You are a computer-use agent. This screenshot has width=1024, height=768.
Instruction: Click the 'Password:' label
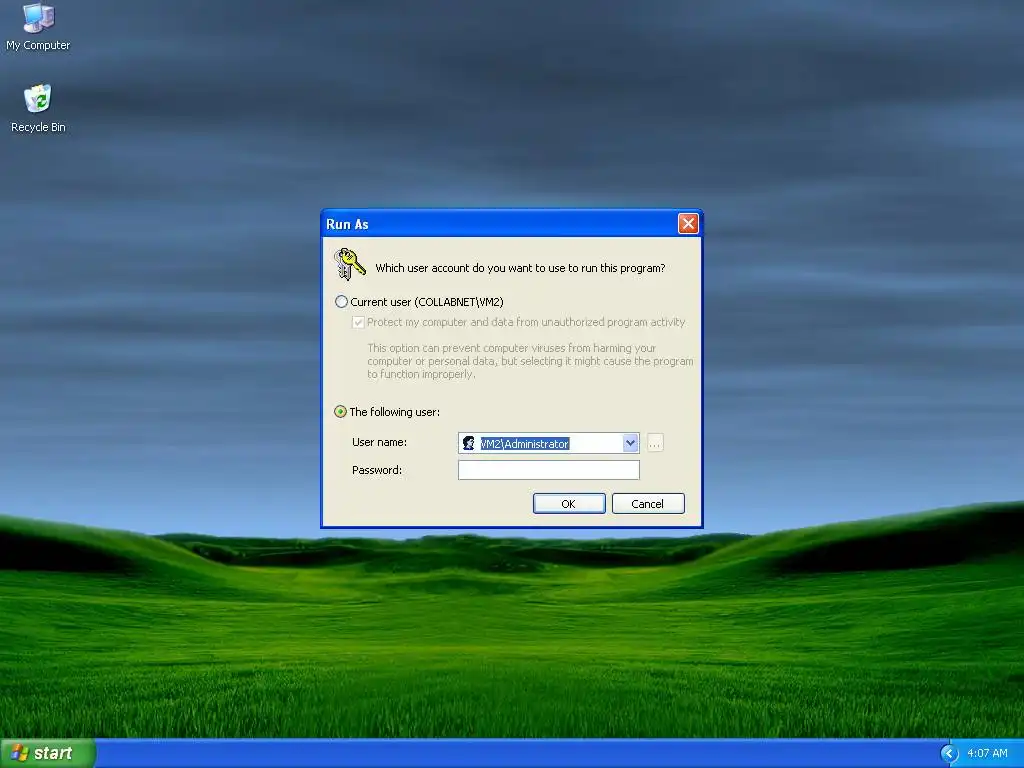click(x=377, y=470)
